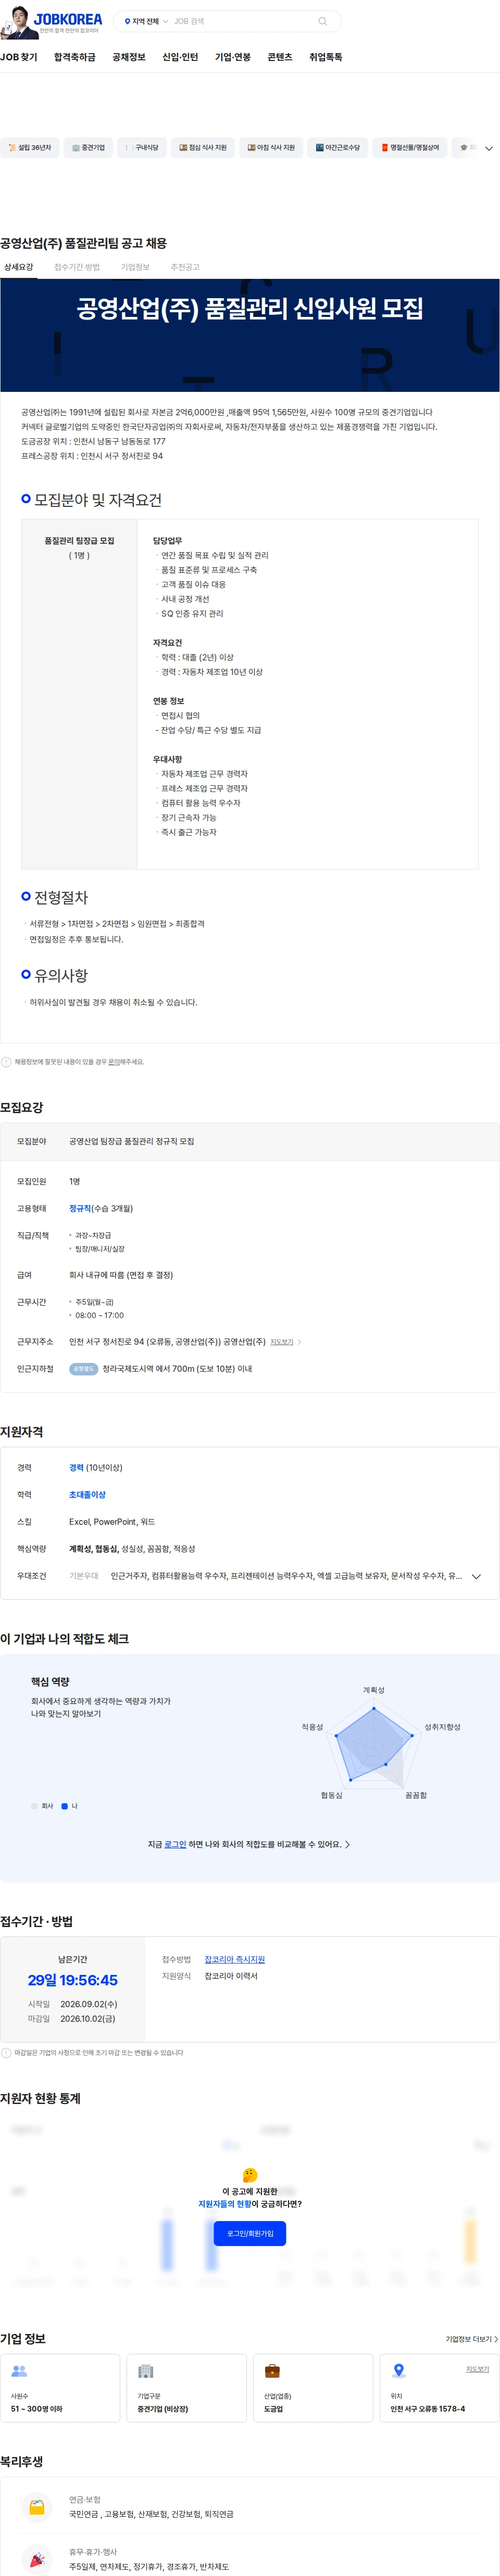Click the 연금·보험 envelope icon
This screenshot has width=500, height=2576.
point(37,2506)
